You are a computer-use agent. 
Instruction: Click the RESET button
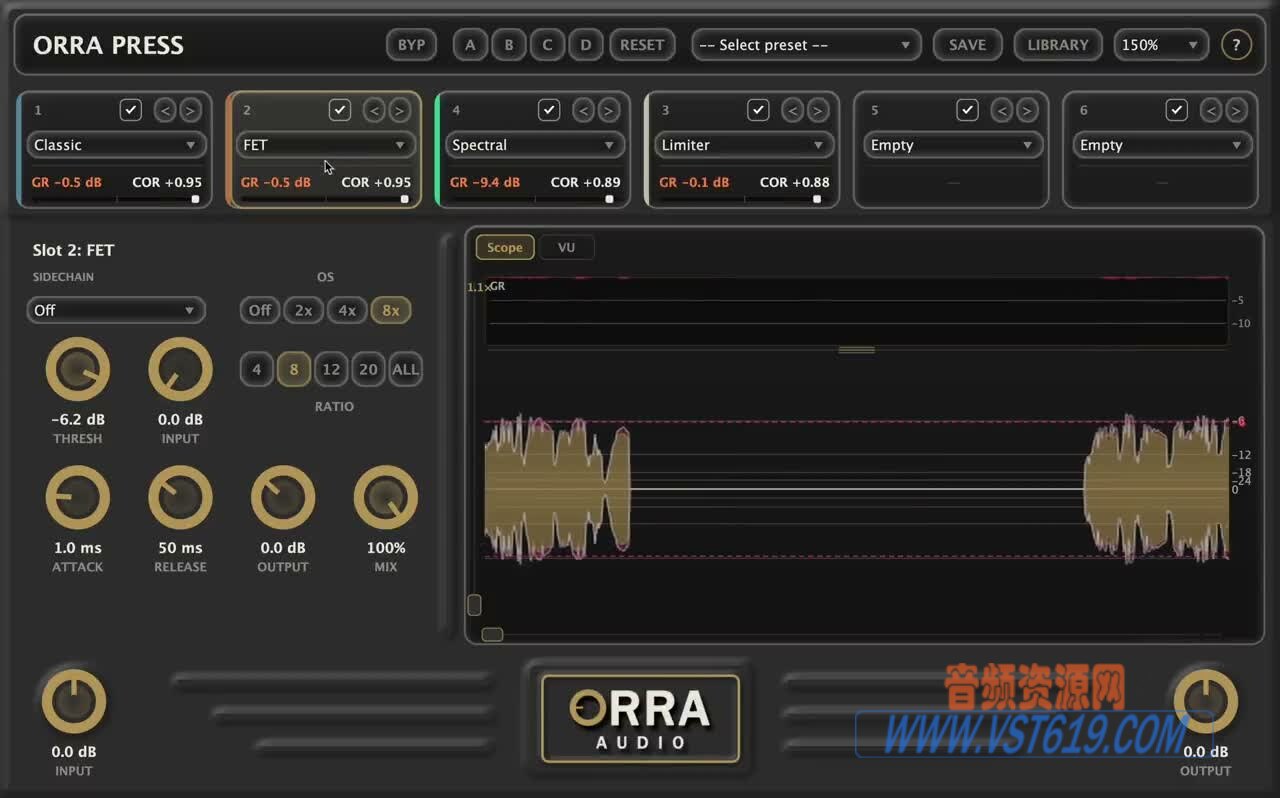click(642, 45)
